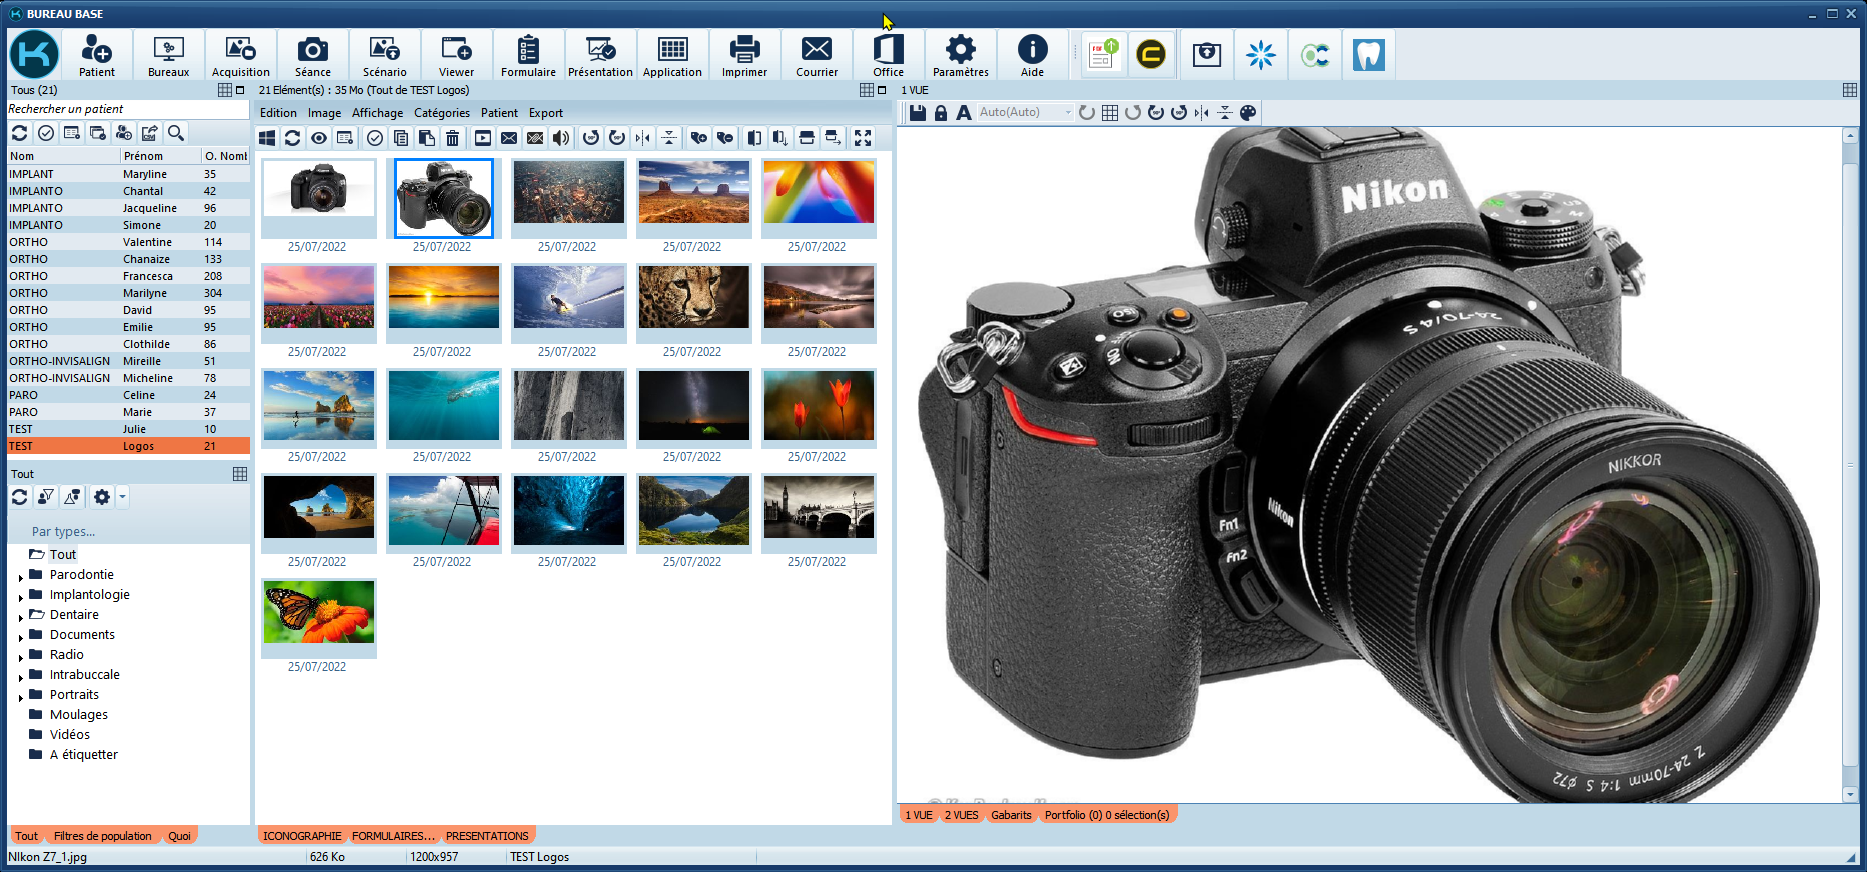Select the cheetah photo thumbnail
The width and height of the screenshot is (1867, 872).
tap(693, 297)
